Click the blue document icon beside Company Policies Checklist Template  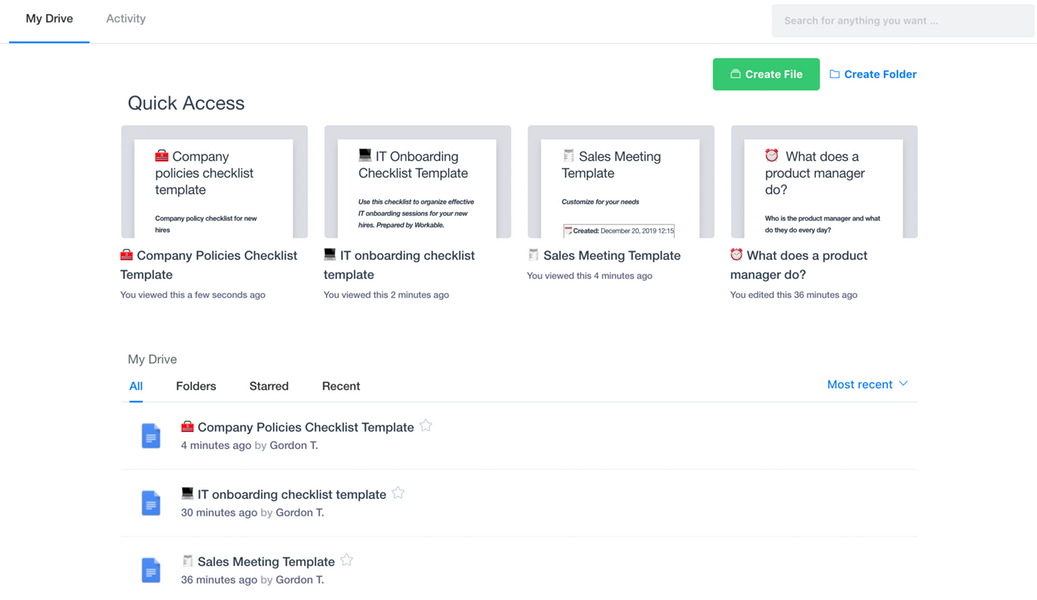coord(151,435)
